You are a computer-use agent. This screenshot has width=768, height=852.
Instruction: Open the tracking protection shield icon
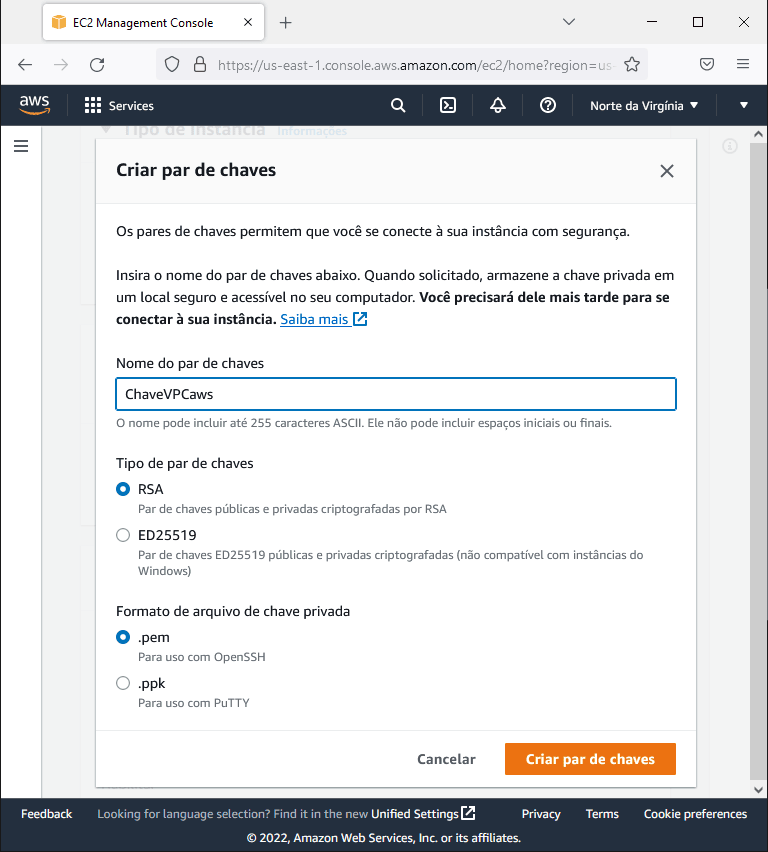point(172,65)
